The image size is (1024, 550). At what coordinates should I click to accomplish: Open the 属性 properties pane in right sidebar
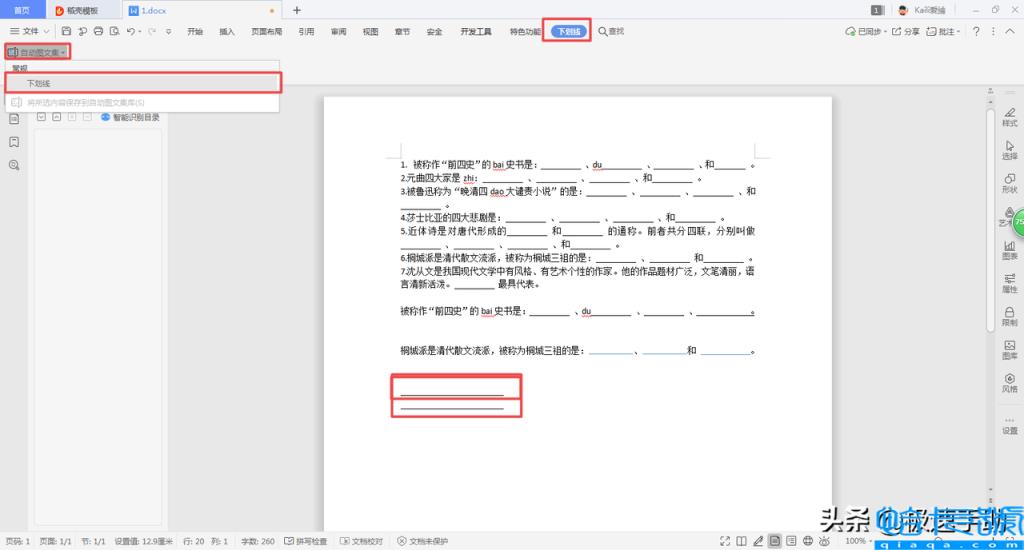(1010, 283)
